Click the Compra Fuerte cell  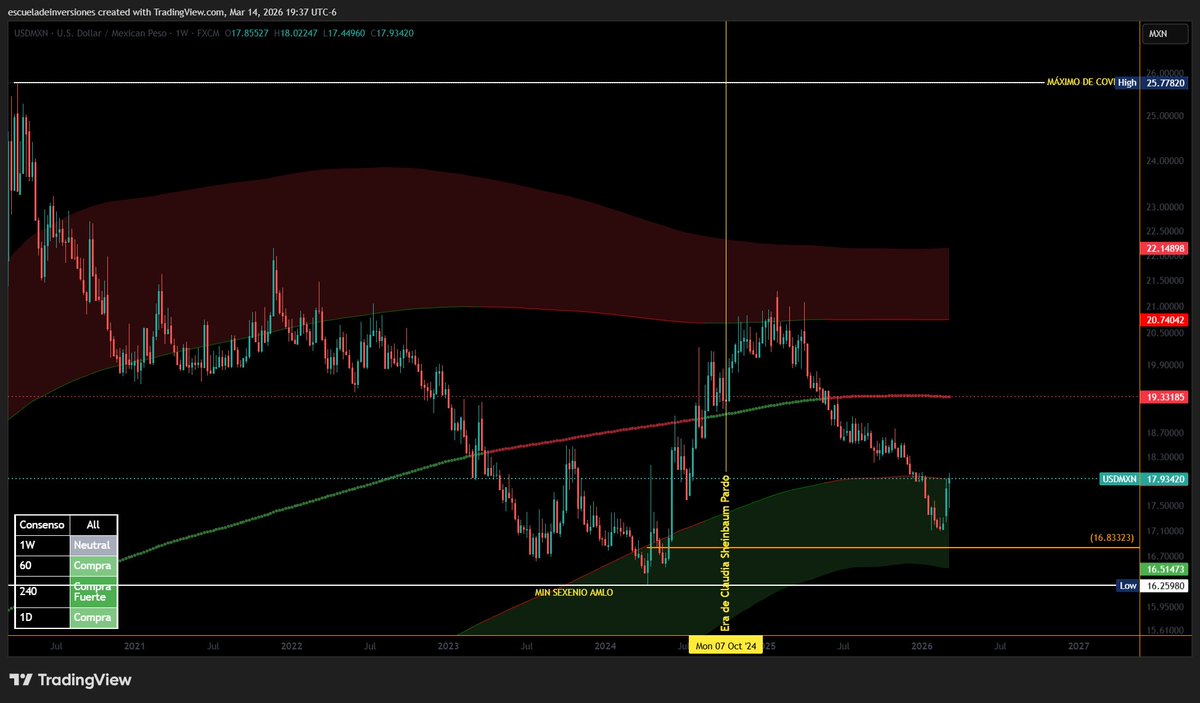tap(94, 591)
